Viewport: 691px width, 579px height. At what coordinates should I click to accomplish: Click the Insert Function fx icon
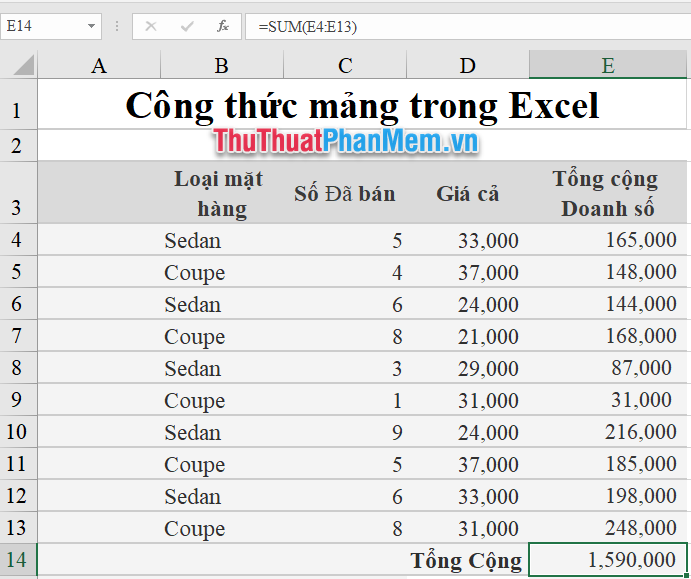pyautogui.click(x=223, y=26)
